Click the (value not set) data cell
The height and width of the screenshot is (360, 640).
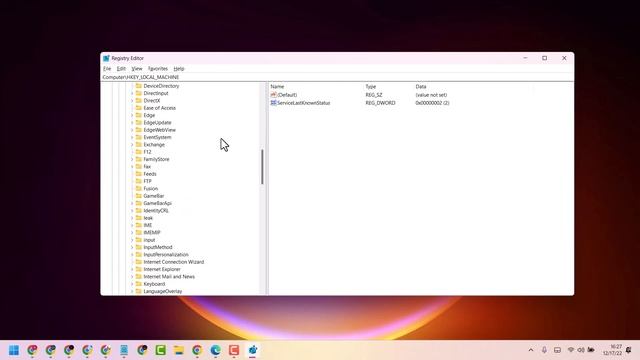click(x=431, y=95)
